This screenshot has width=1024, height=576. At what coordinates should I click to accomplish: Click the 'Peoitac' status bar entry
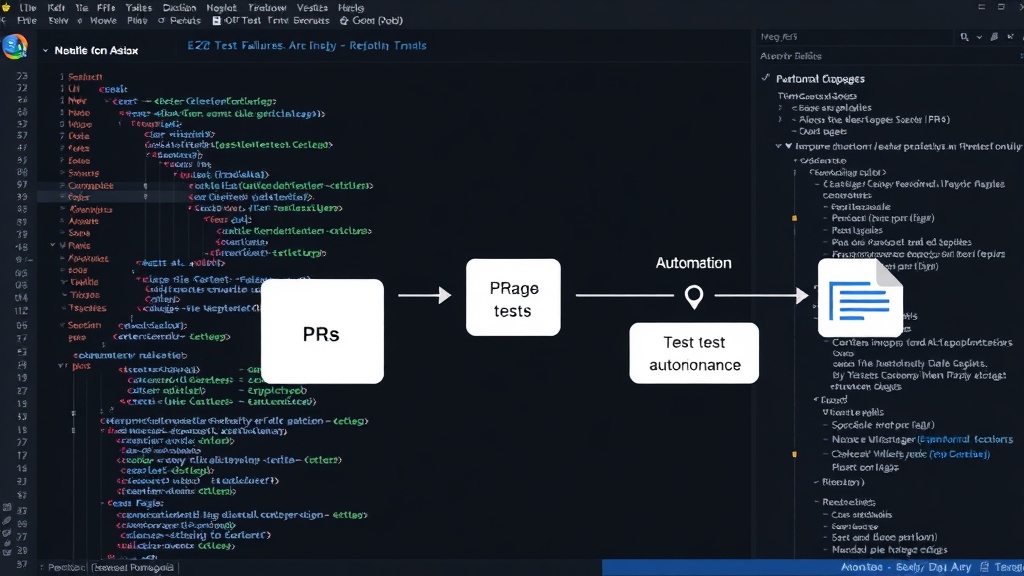(65, 568)
